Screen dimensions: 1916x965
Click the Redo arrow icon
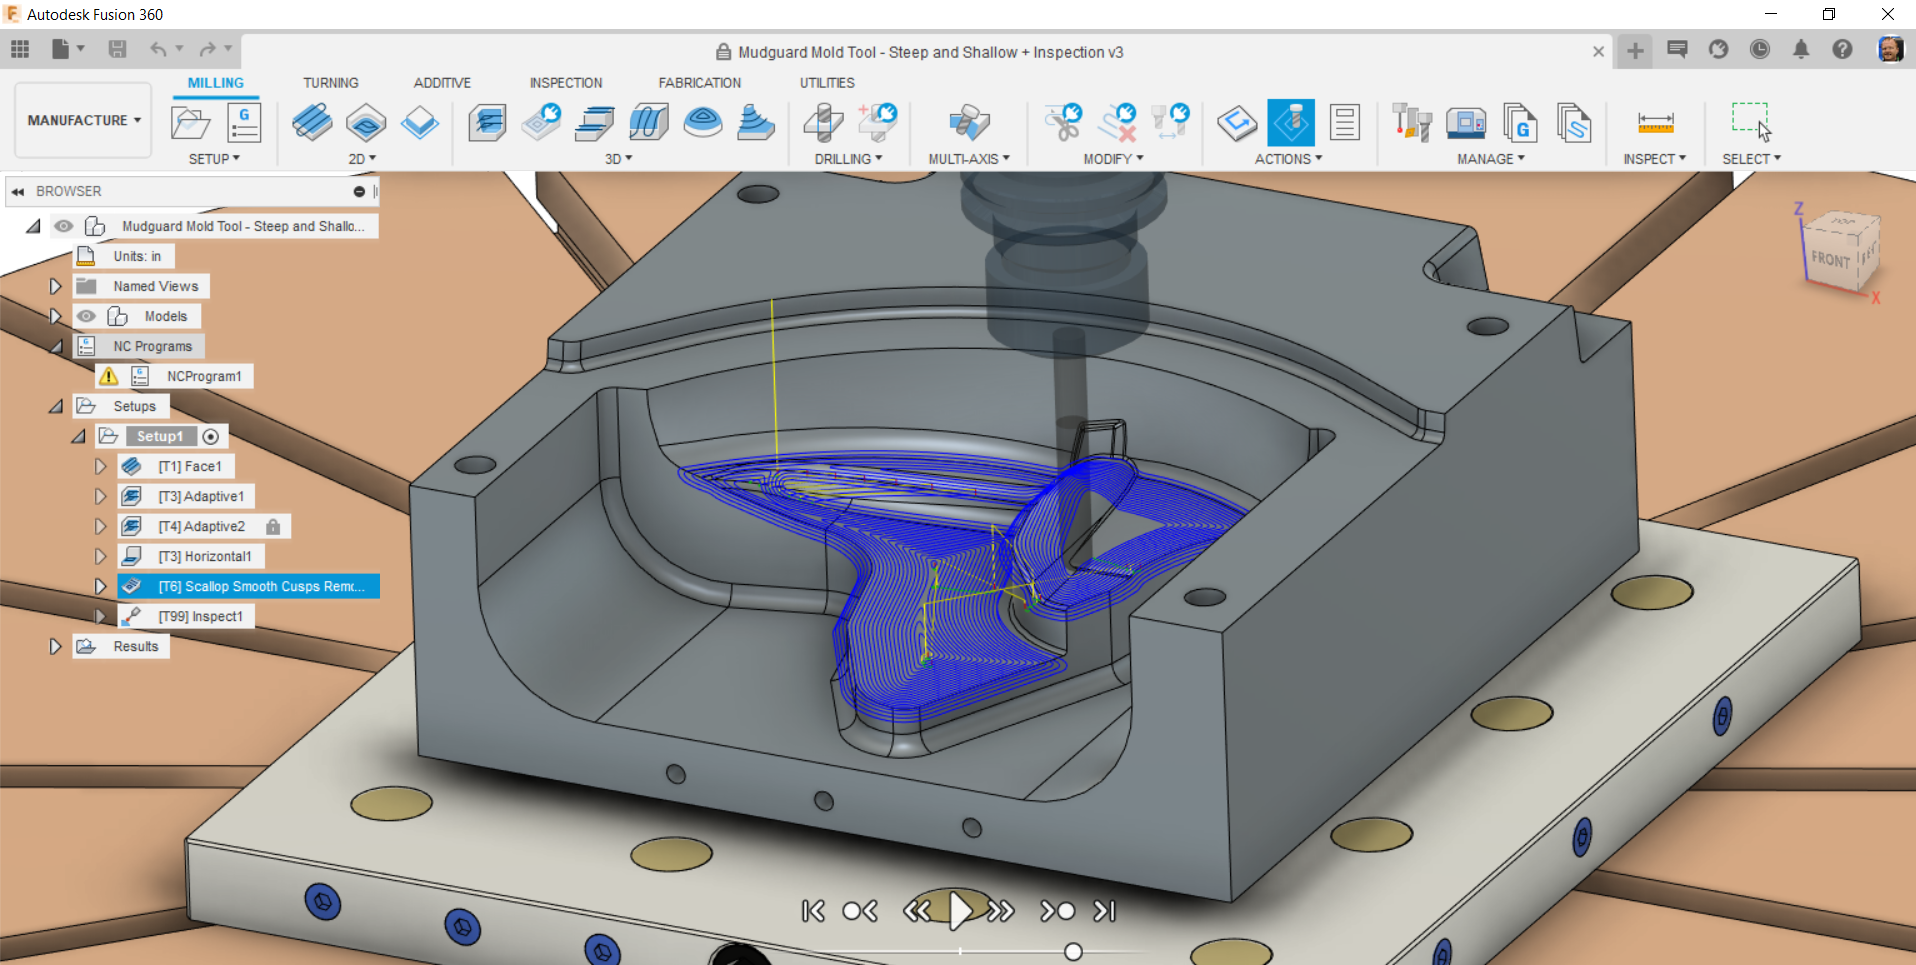click(207, 49)
